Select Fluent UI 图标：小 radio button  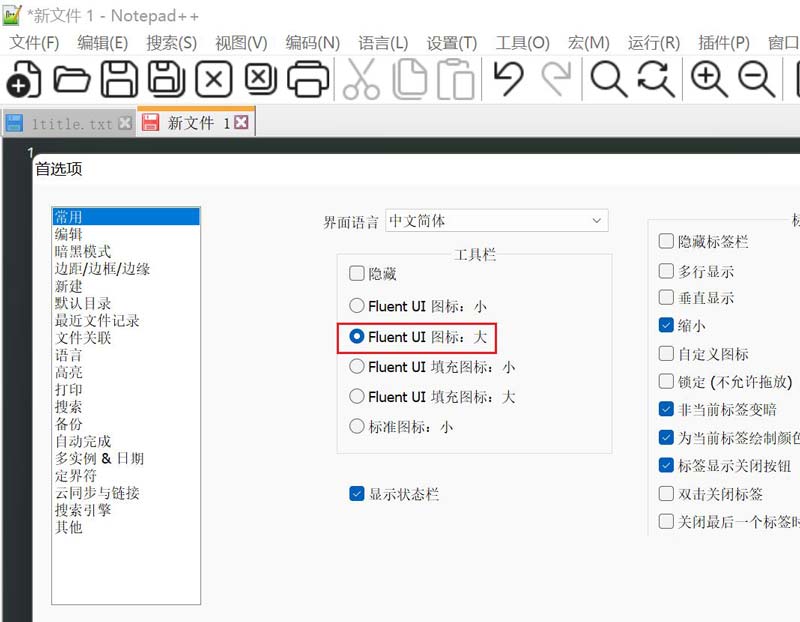pyautogui.click(x=357, y=306)
